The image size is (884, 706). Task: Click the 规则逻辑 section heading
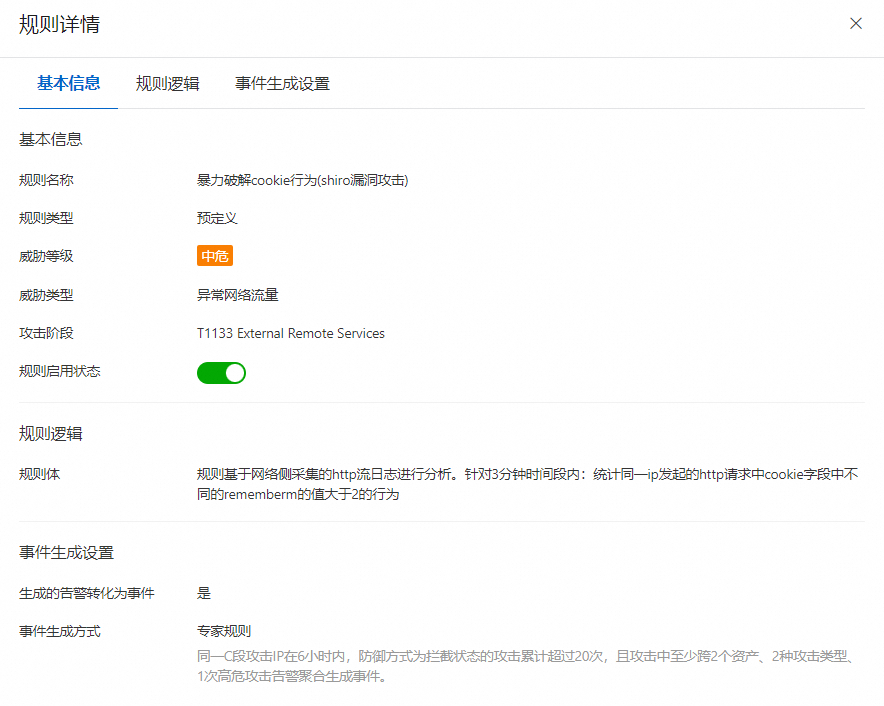(x=51, y=434)
